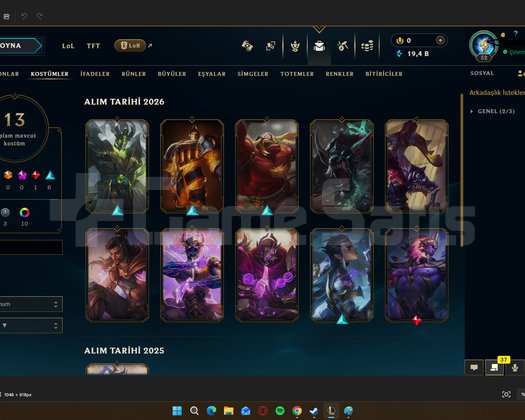Click the skin list vertical scrollbar
The height and width of the screenshot is (420, 525).
tap(462, 170)
